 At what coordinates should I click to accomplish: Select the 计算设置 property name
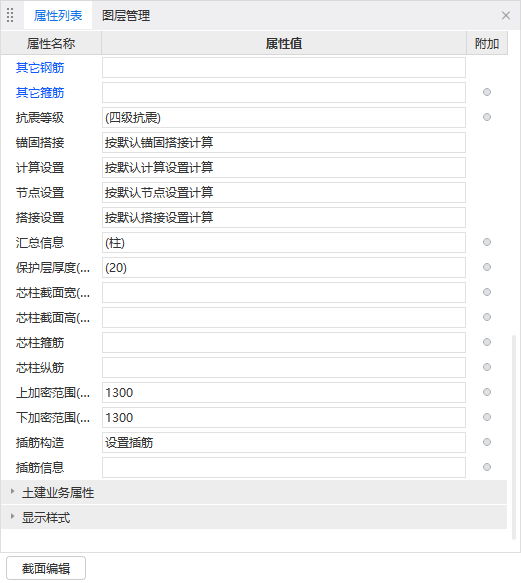pyautogui.click(x=40, y=167)
